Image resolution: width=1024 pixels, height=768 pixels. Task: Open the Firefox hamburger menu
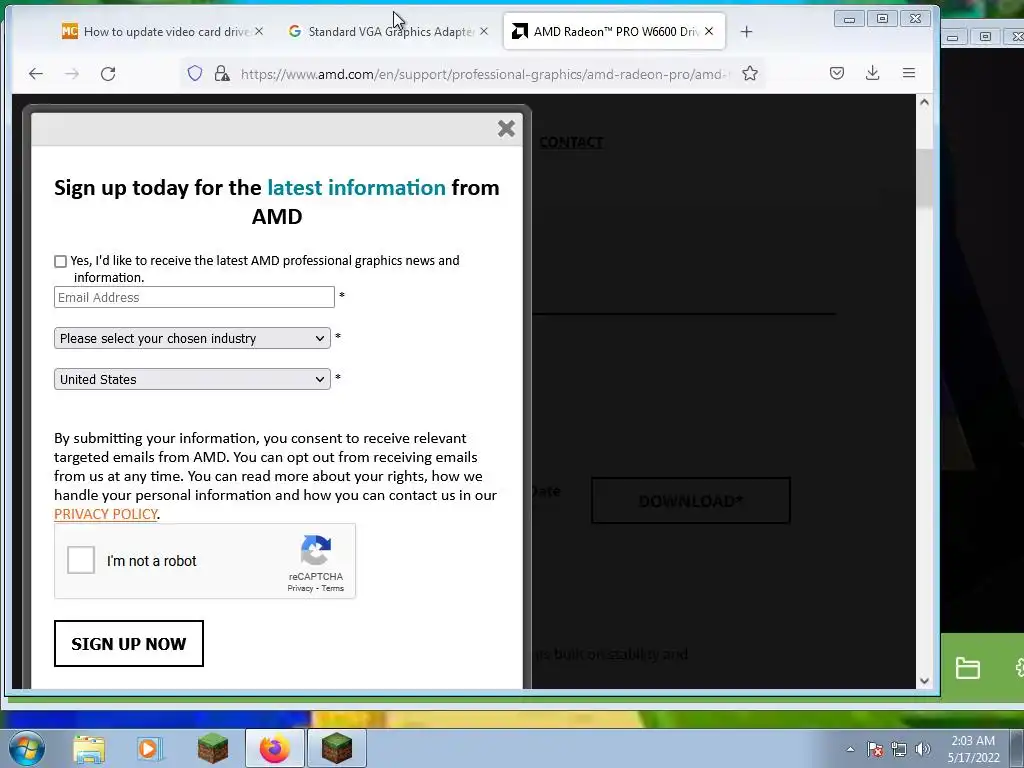click(x=908, y=73)
